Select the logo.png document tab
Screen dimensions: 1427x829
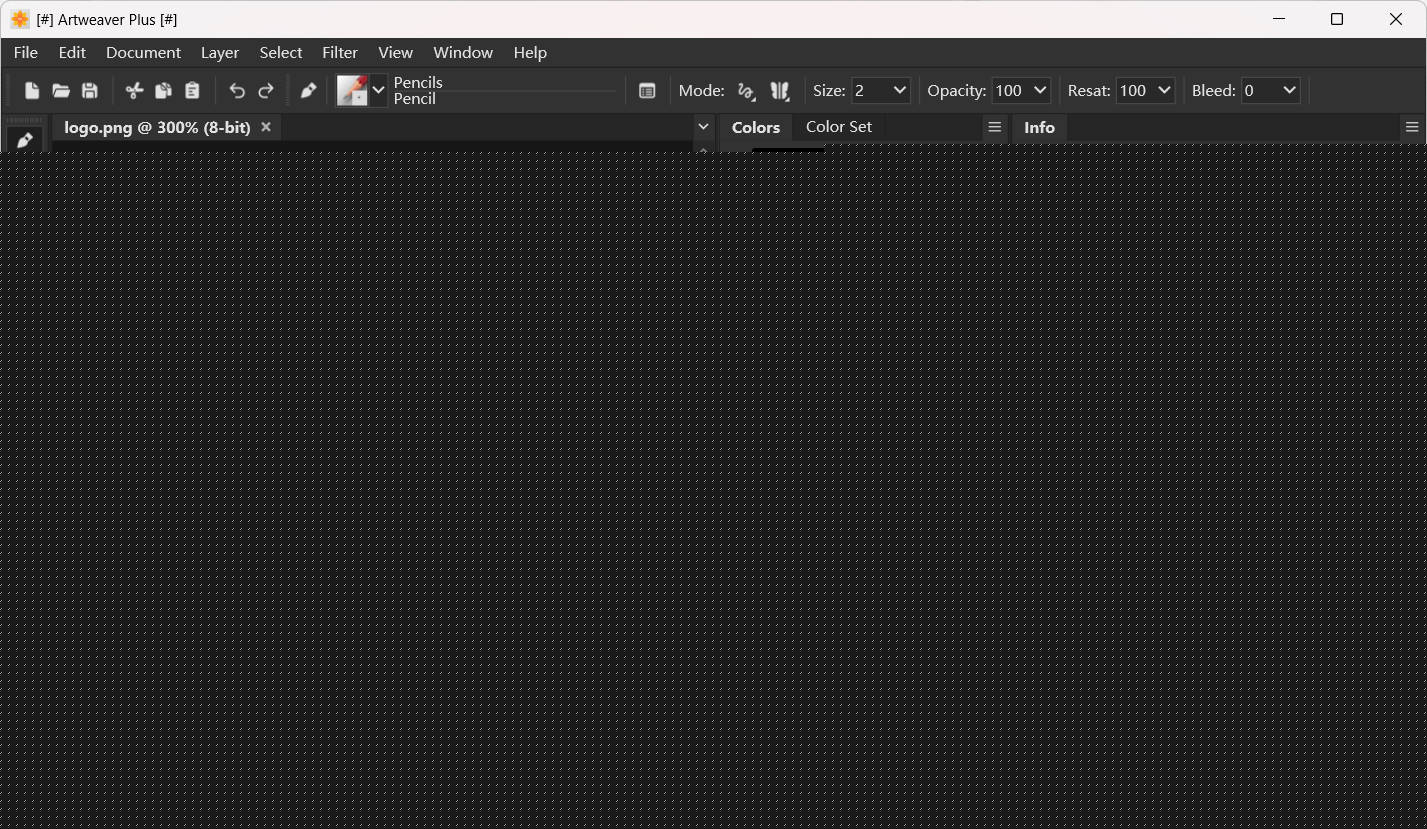click(x=157, y=128)
